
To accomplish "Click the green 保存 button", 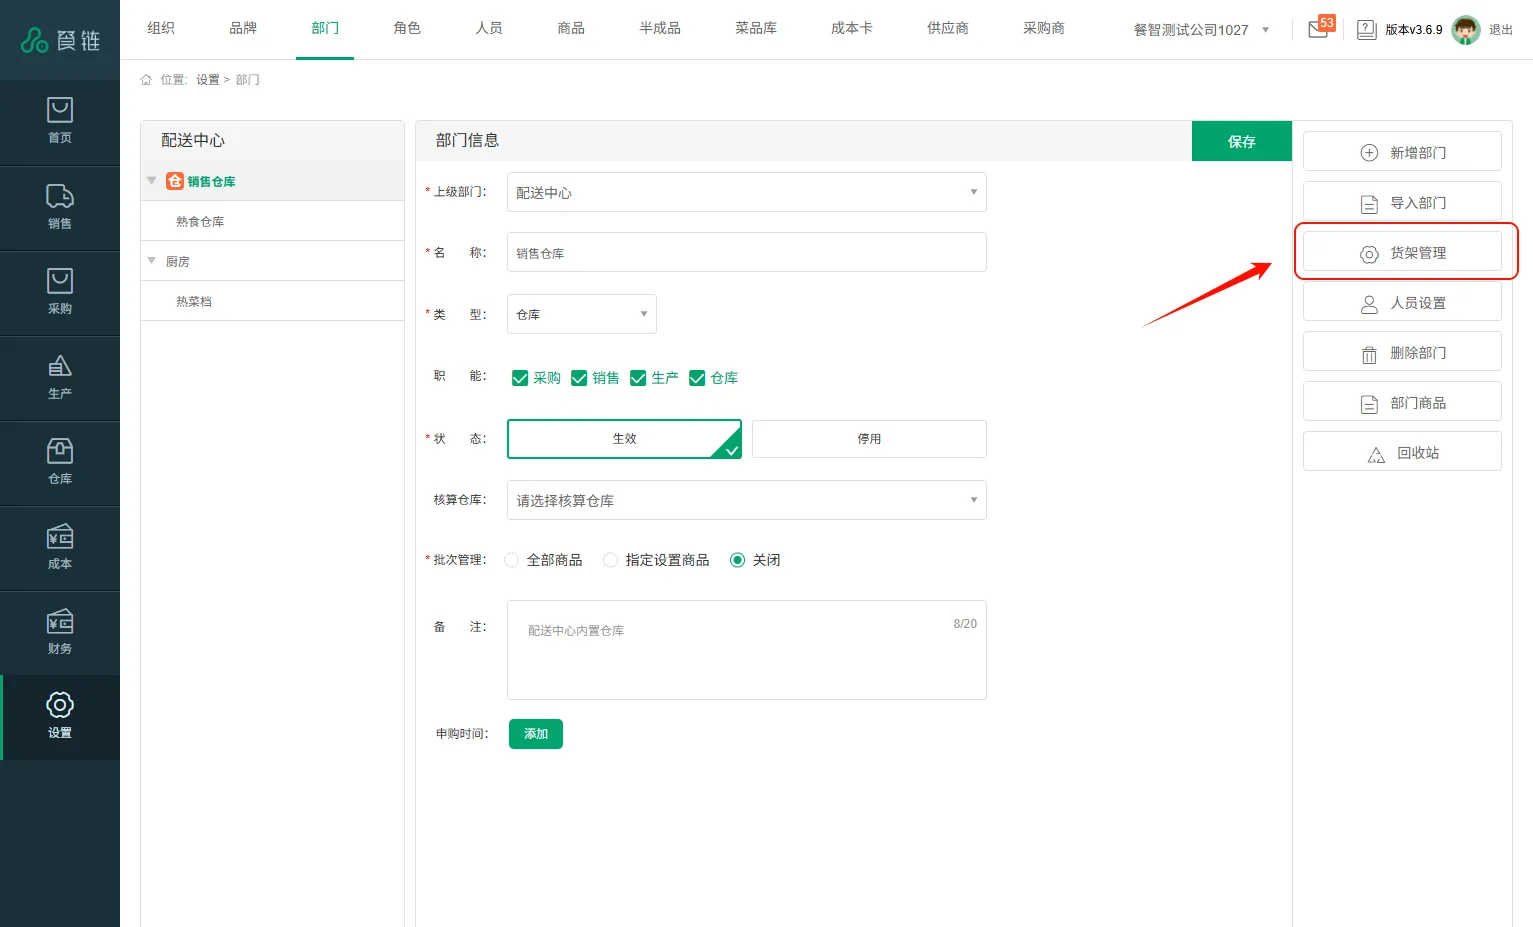I will [x=1241, y=141].
